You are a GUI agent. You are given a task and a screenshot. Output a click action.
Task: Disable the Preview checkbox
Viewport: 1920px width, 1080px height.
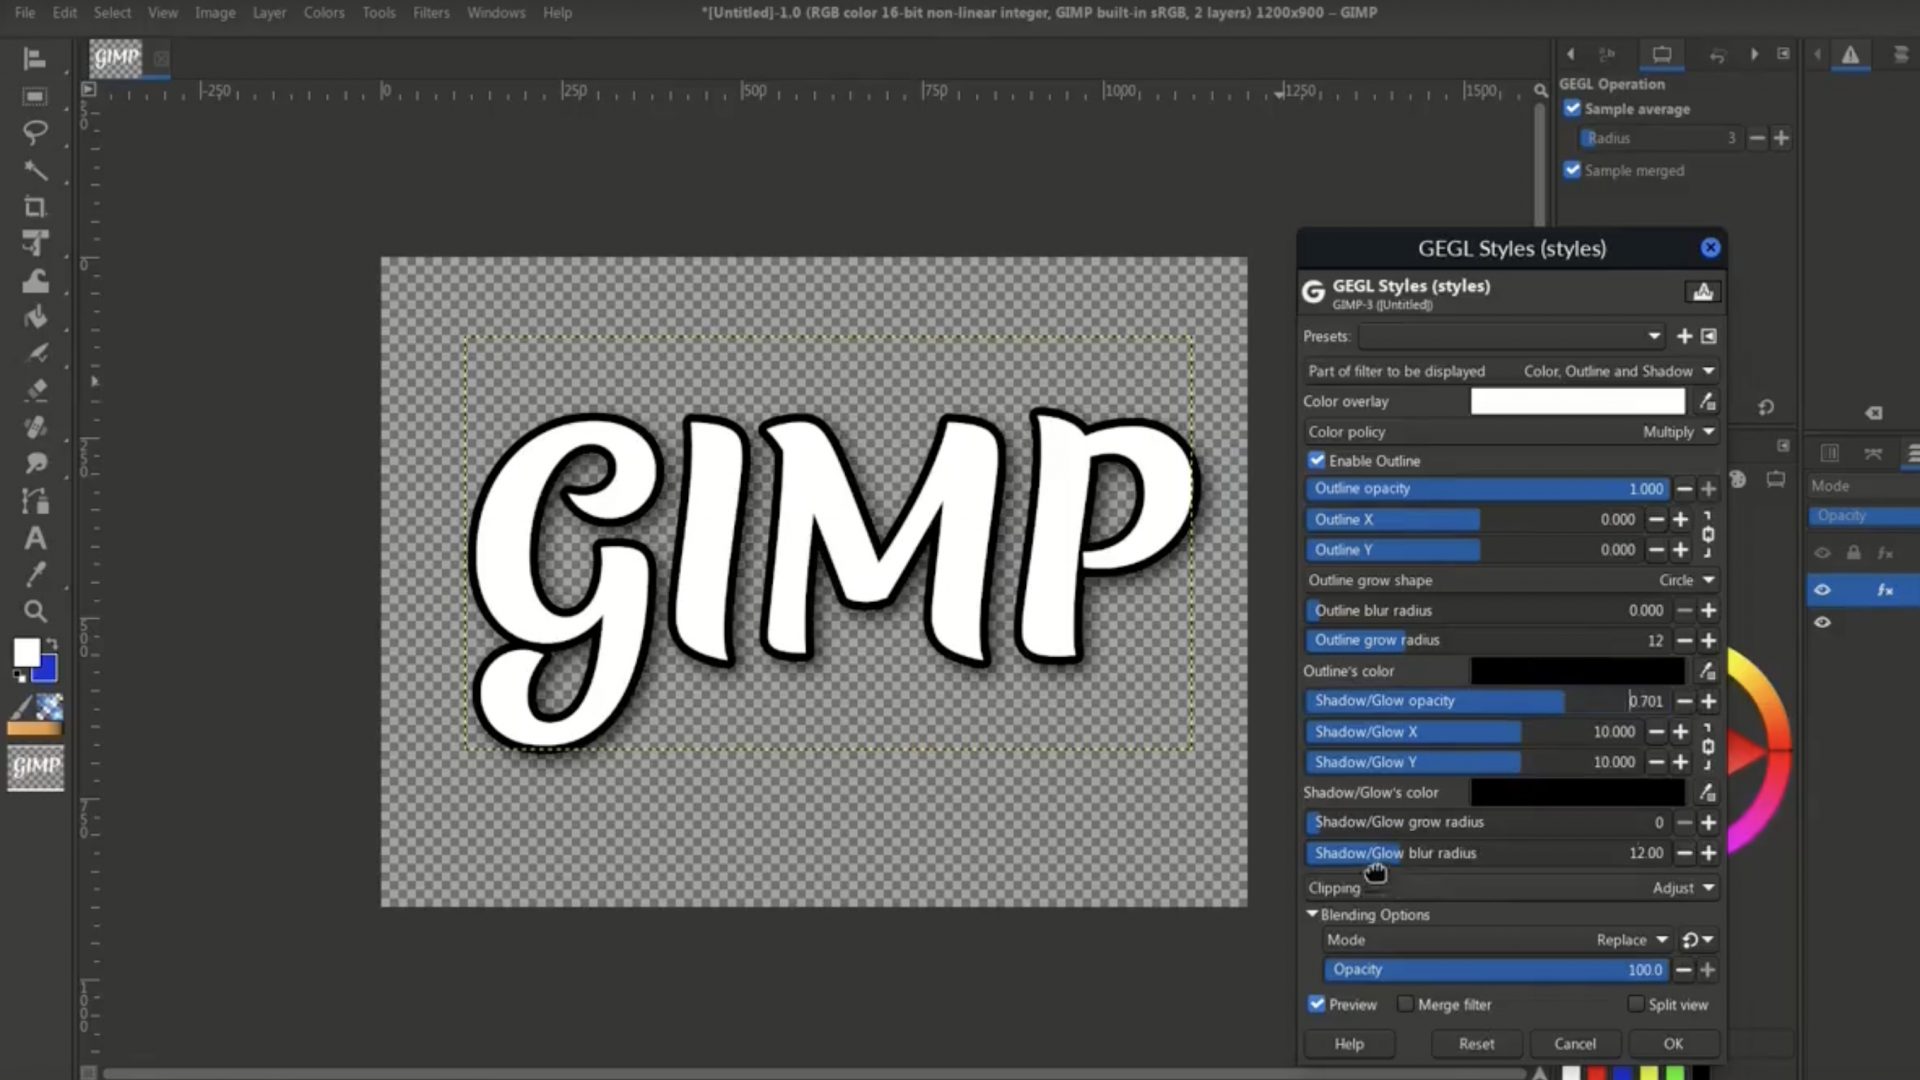[1317, 1004]
